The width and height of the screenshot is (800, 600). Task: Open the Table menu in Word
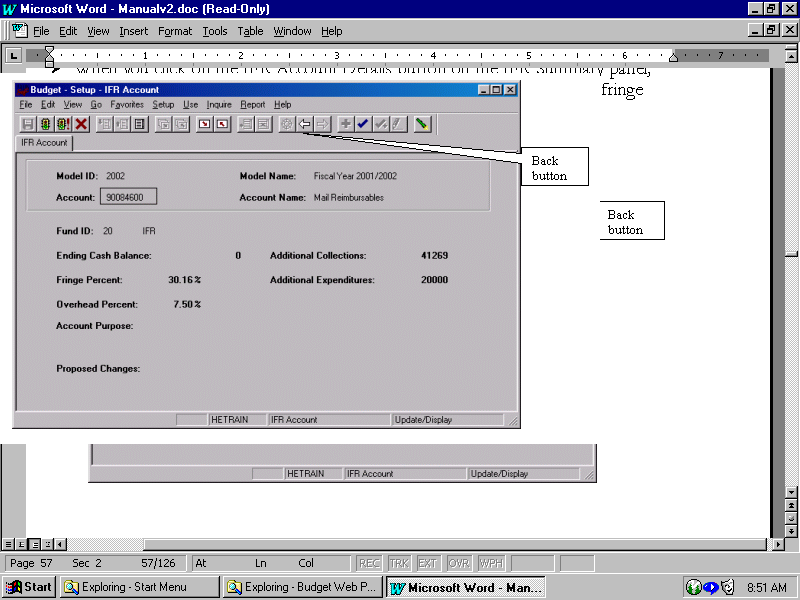coord(250,31)
